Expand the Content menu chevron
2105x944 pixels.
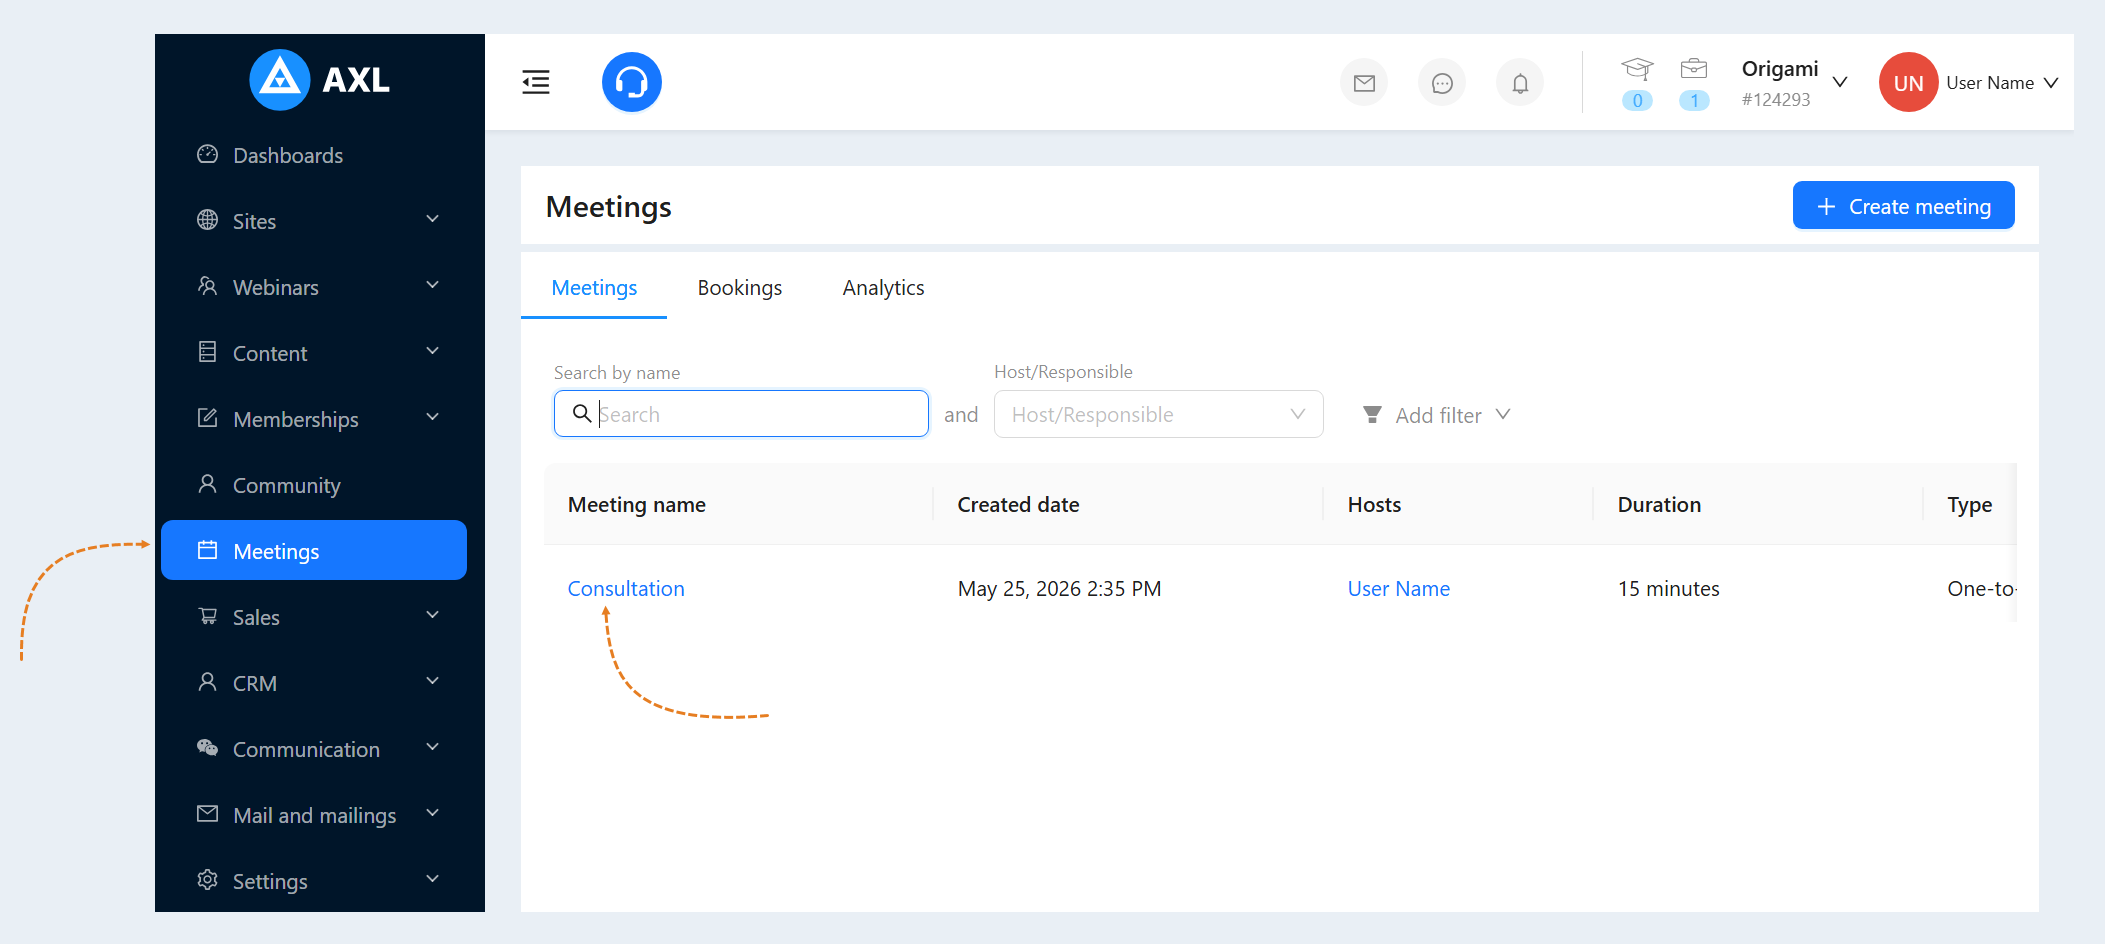tap(433, 351)
